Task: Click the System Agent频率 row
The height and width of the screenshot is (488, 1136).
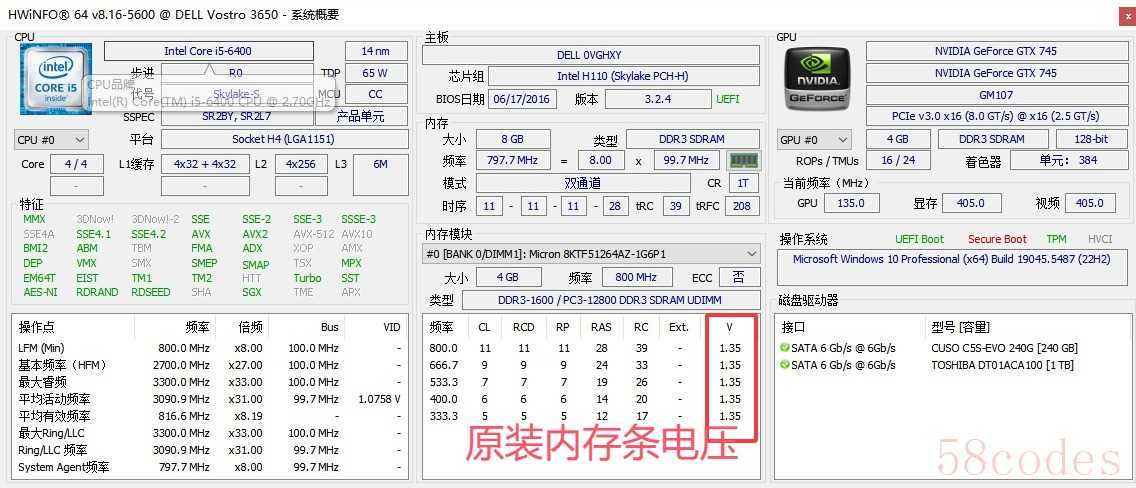Action: click(x=209, y=467)
